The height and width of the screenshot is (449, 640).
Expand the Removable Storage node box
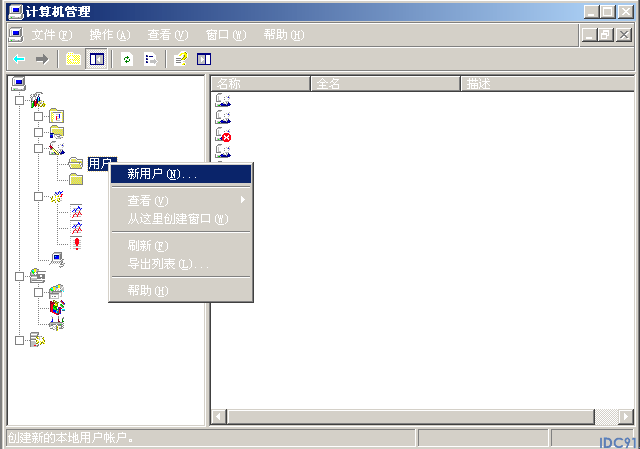coord(38,292)
